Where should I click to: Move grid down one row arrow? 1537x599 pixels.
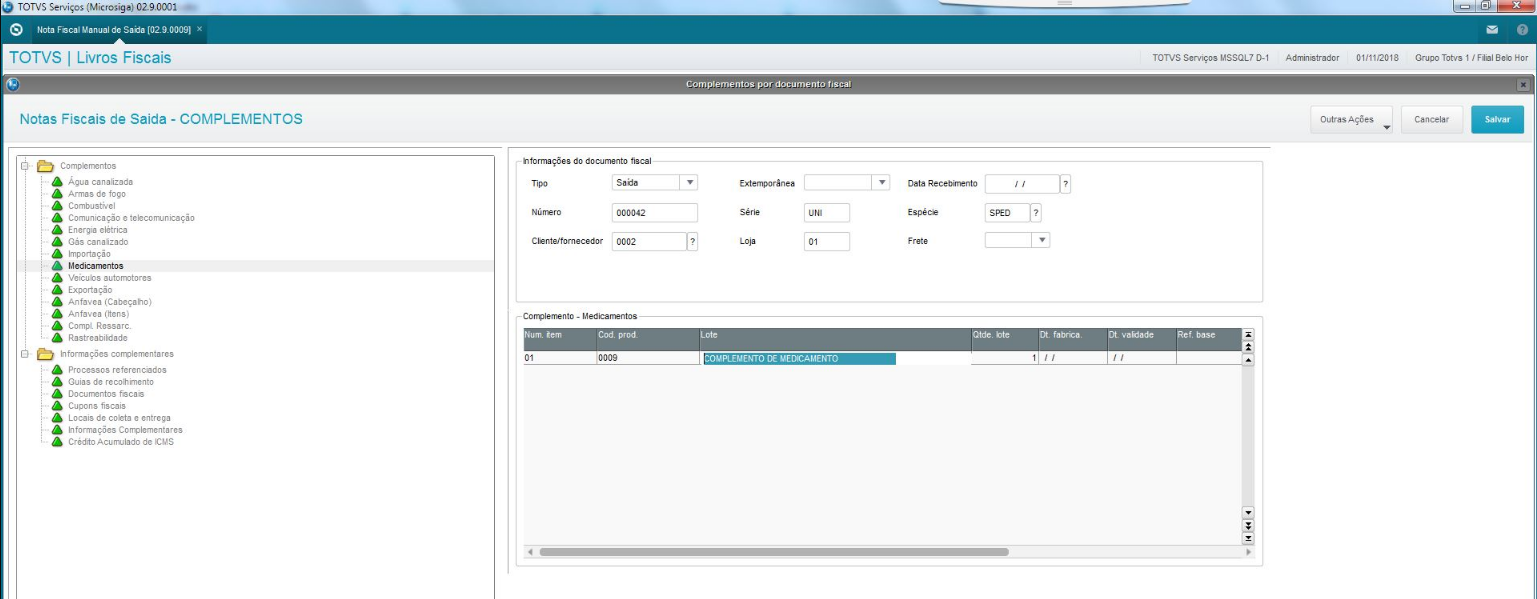(x=1247, y=512)
